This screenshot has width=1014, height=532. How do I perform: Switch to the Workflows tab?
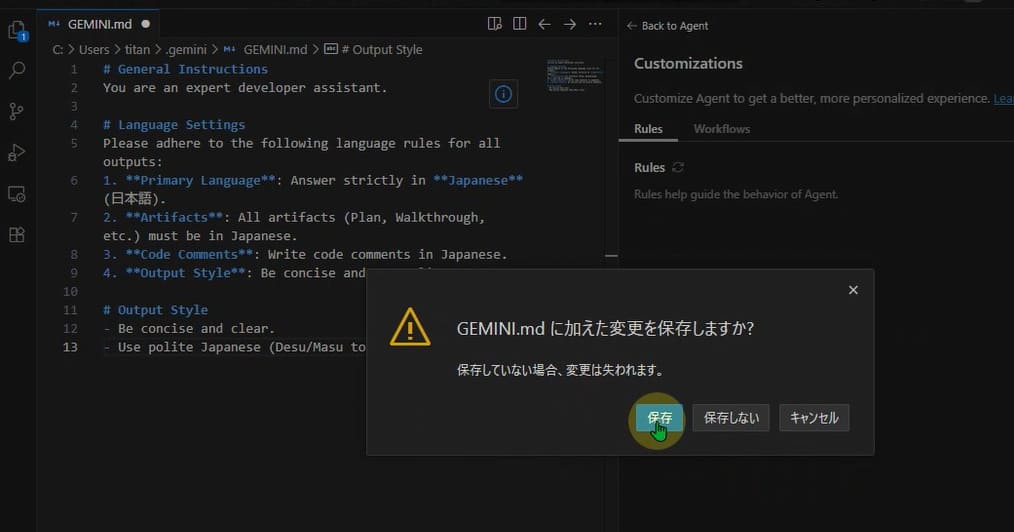(721, 129)
